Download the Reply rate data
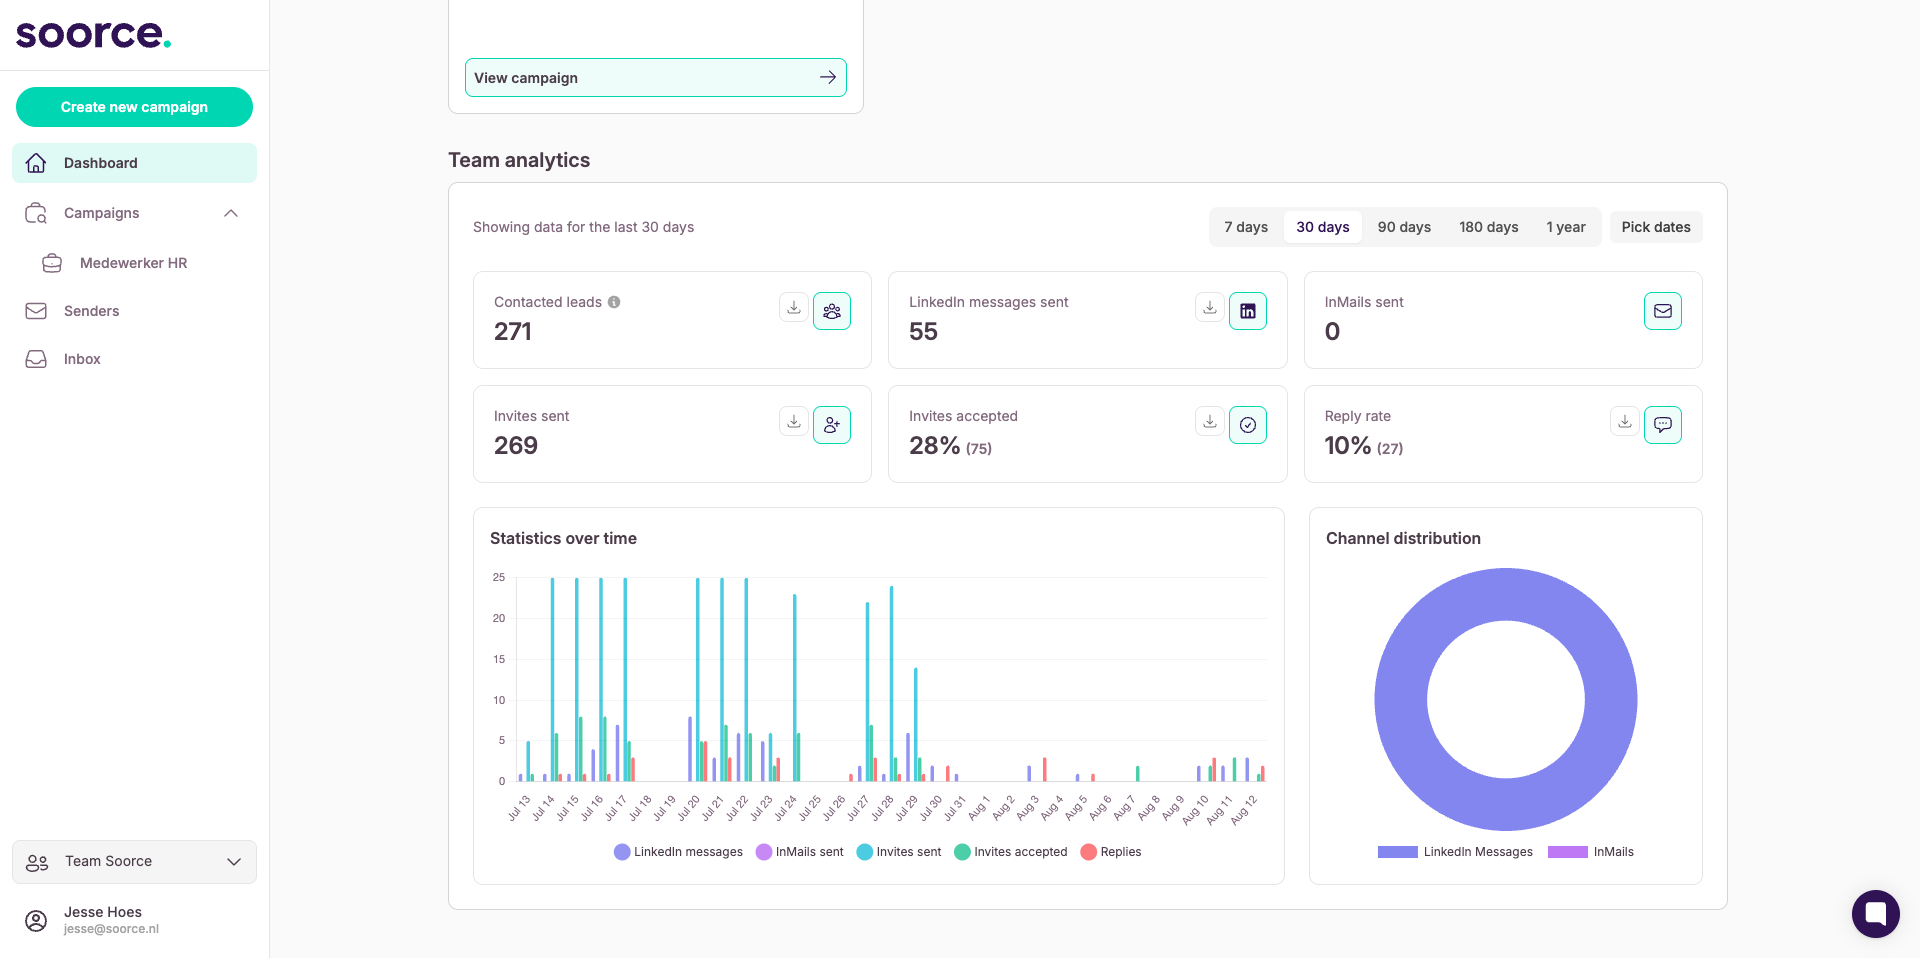This screenshot has width=1920, height=958. tap(1625, 422)
